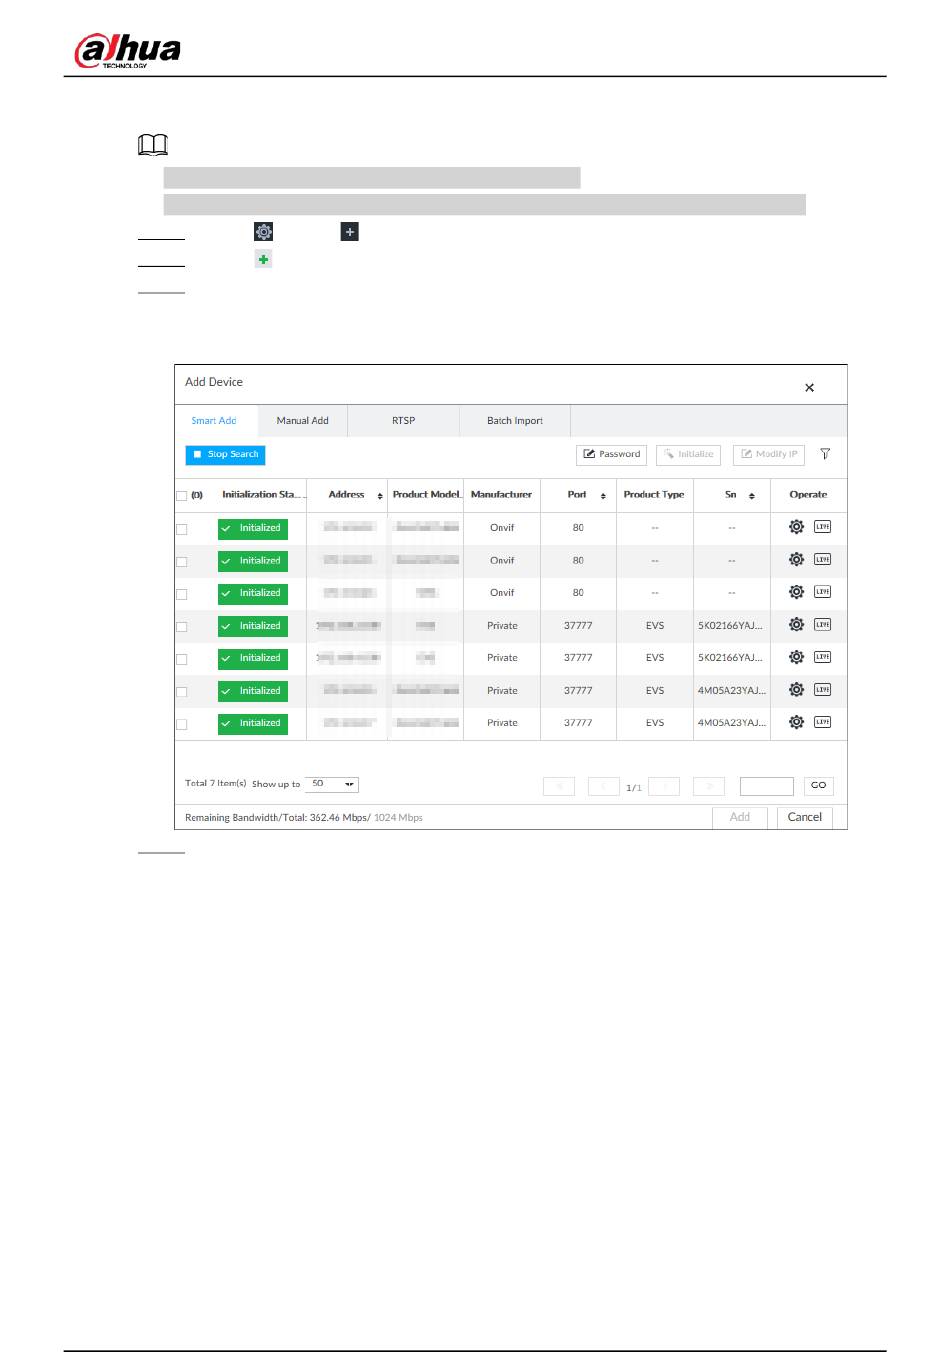Switch to the Manual Add tab
This screenshot has width=950, height=1369.
point(302,421)
